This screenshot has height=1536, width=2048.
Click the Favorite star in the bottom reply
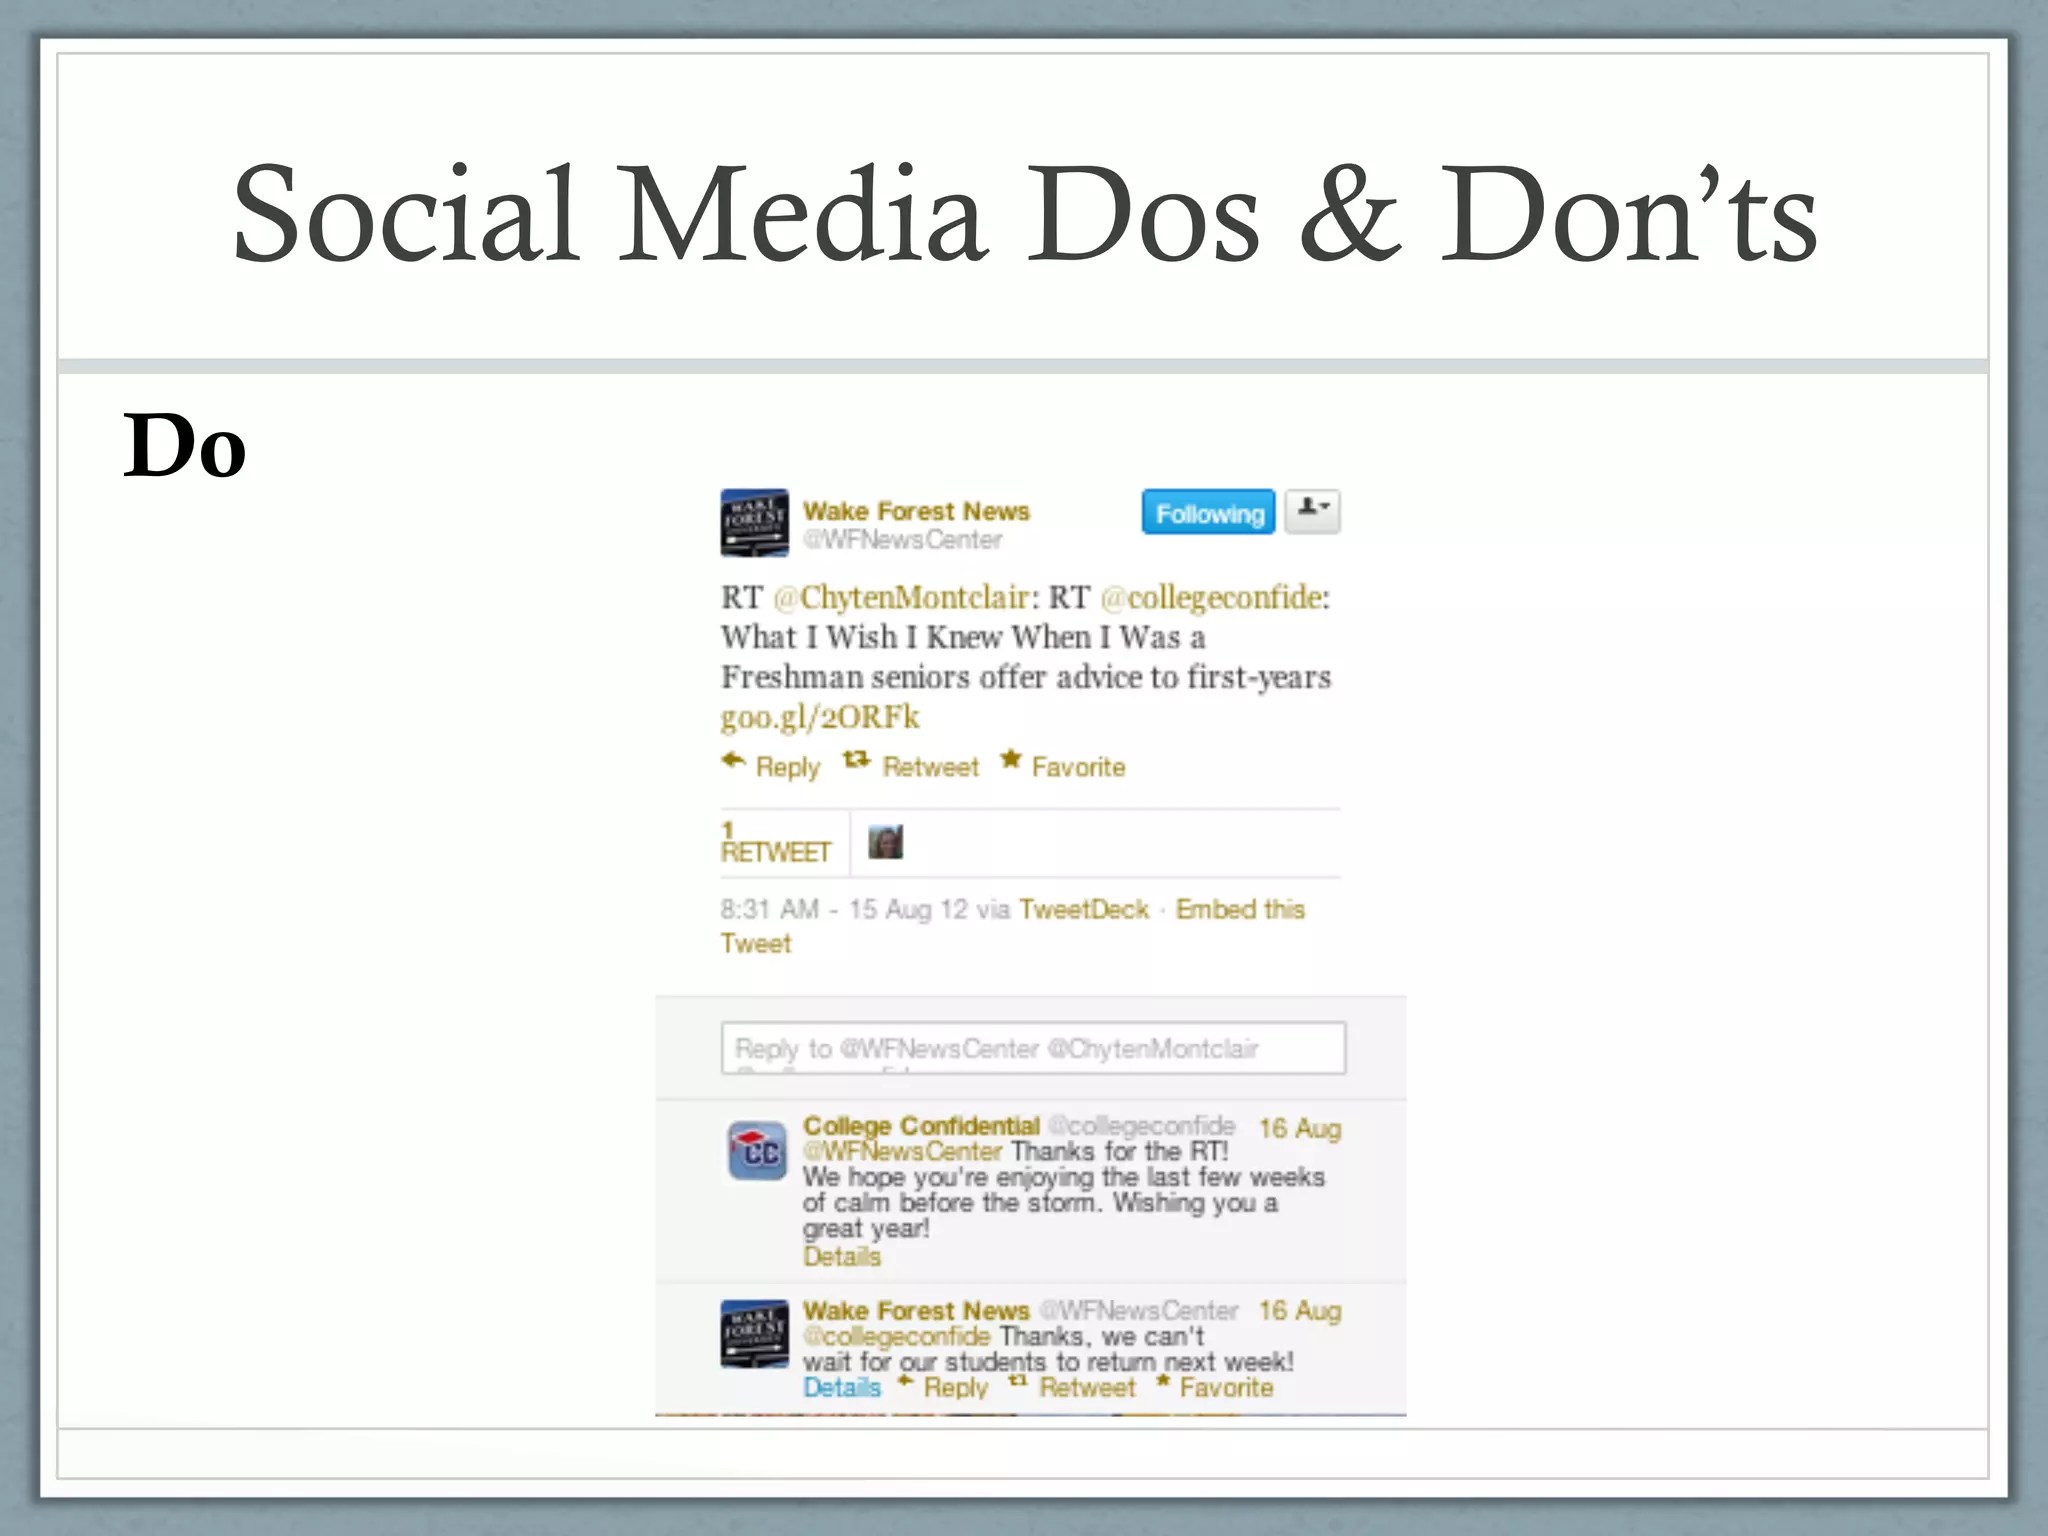(x=1163, y=1381)
